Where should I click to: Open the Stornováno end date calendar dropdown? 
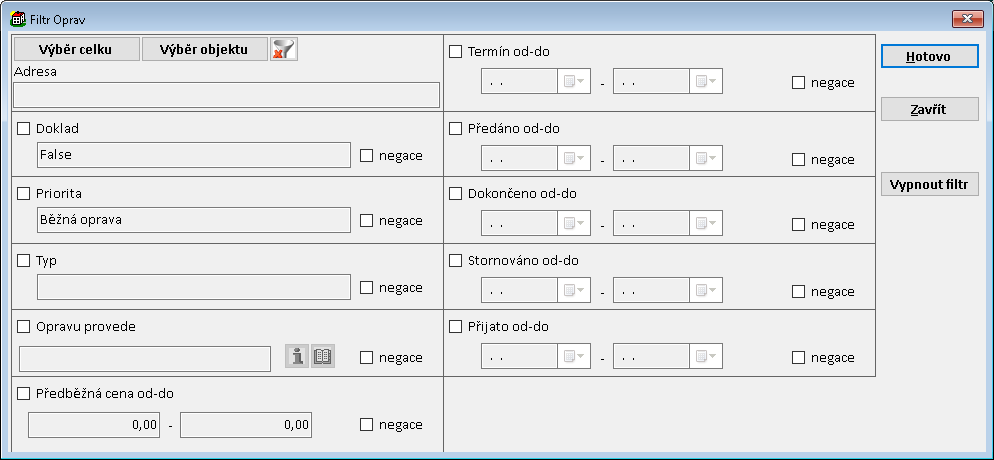706,291
